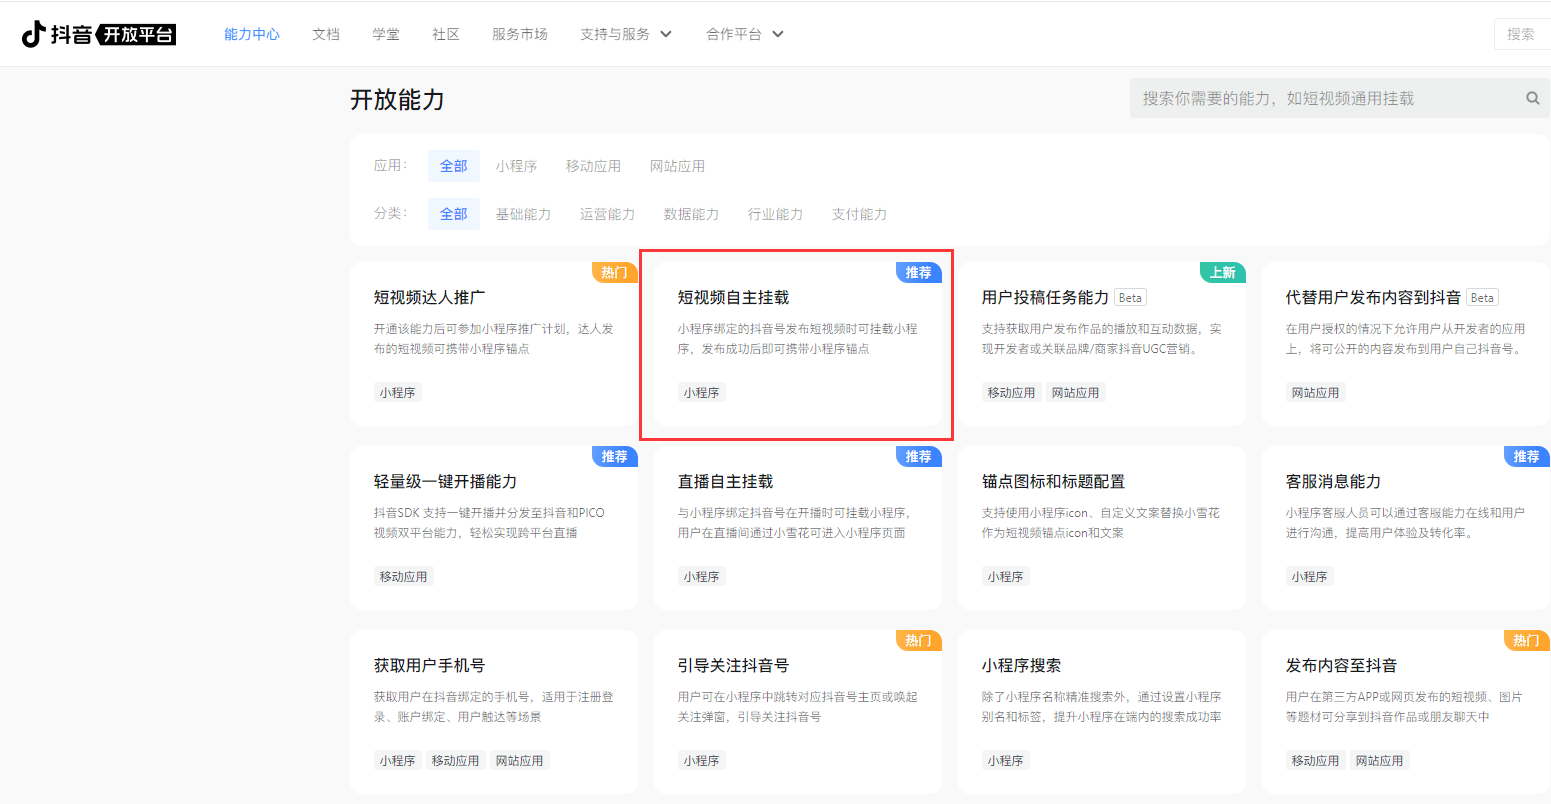Select 小程序 application filter
Screen dimensions: 1551x804
click(x=516, y=166)
